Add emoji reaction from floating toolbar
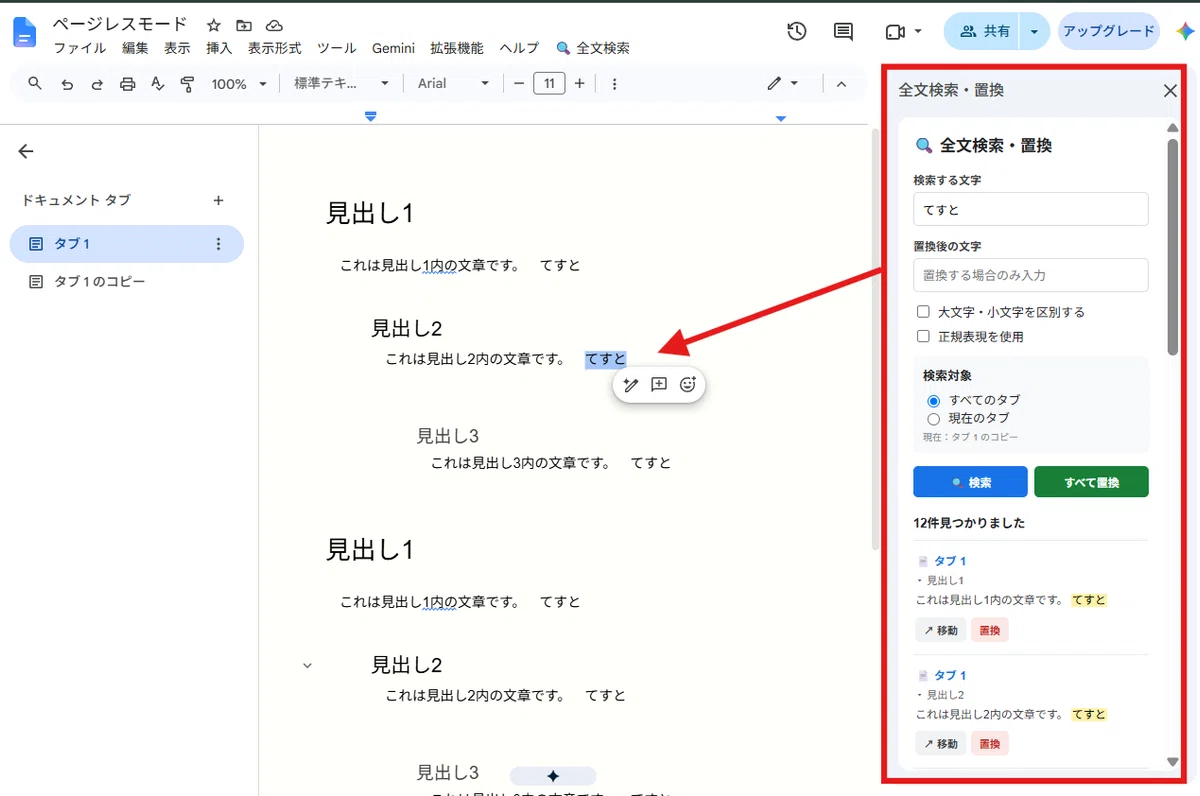 pos(688,384)
